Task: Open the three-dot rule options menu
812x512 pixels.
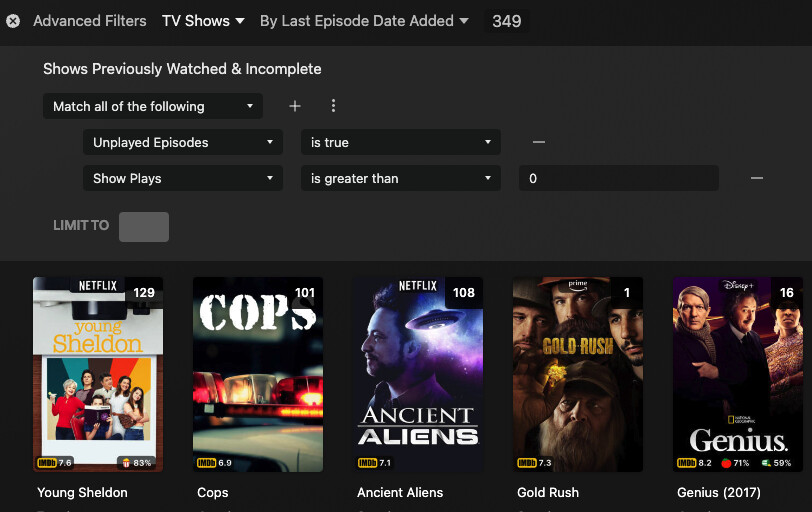Action: coord(333,106)
